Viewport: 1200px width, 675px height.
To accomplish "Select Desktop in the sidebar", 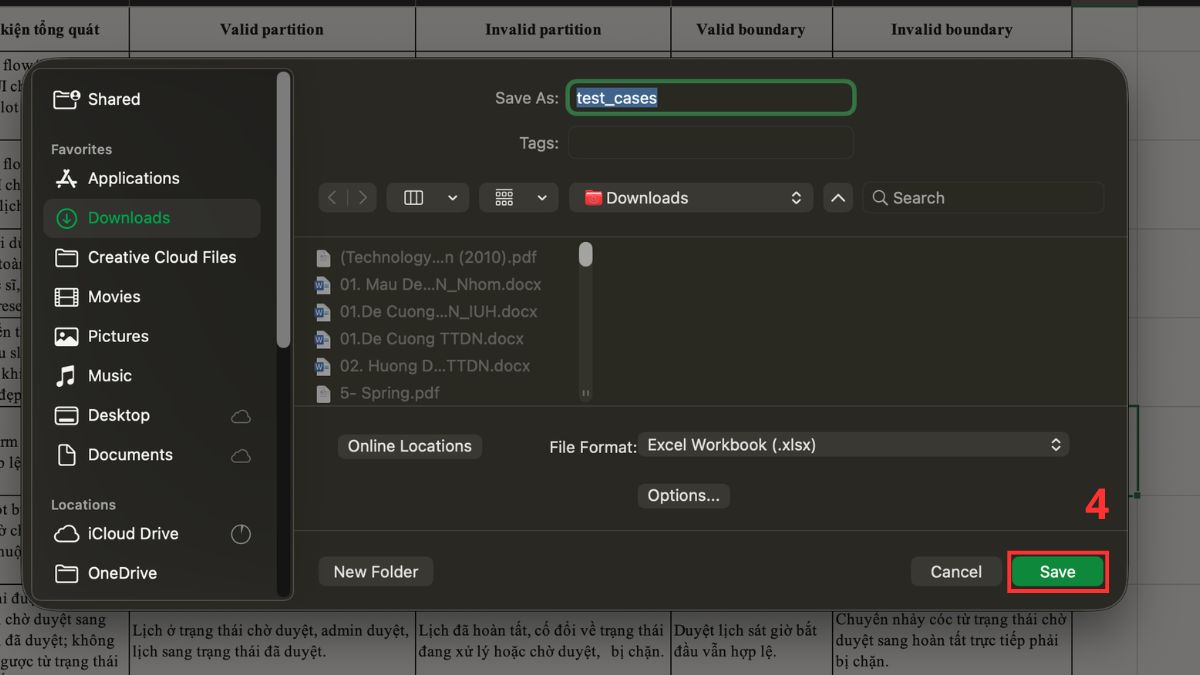I will pos(152,415).
